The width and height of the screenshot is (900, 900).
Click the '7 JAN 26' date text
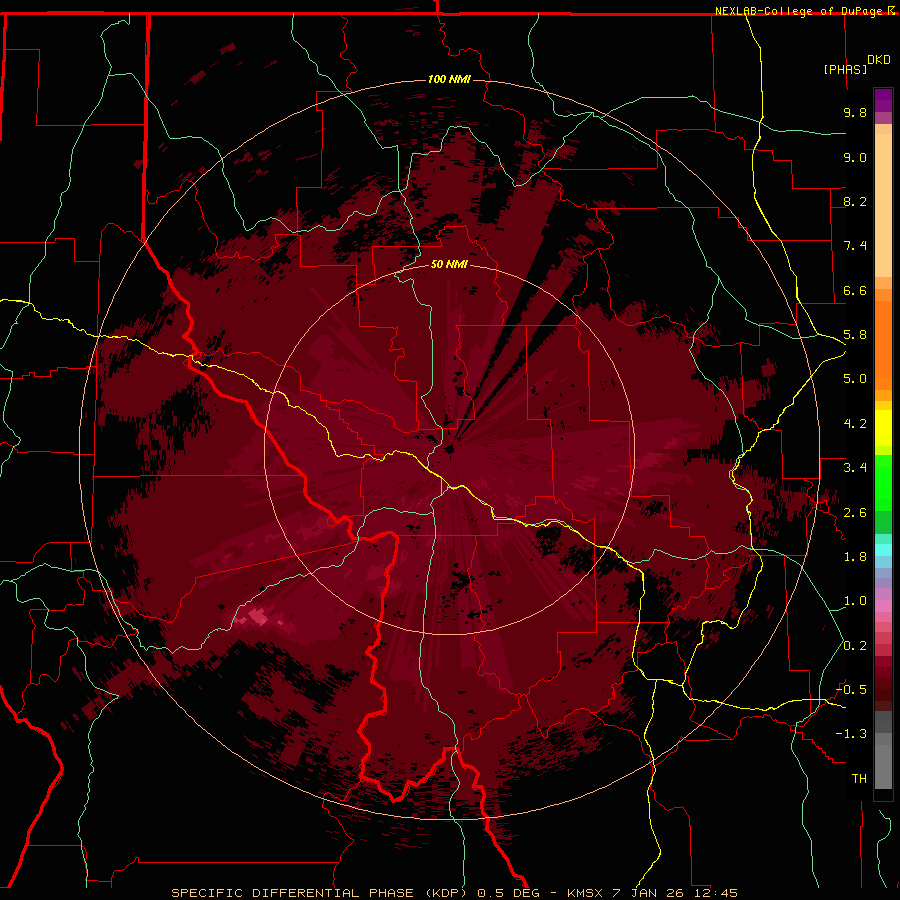(x=645, y=893)
